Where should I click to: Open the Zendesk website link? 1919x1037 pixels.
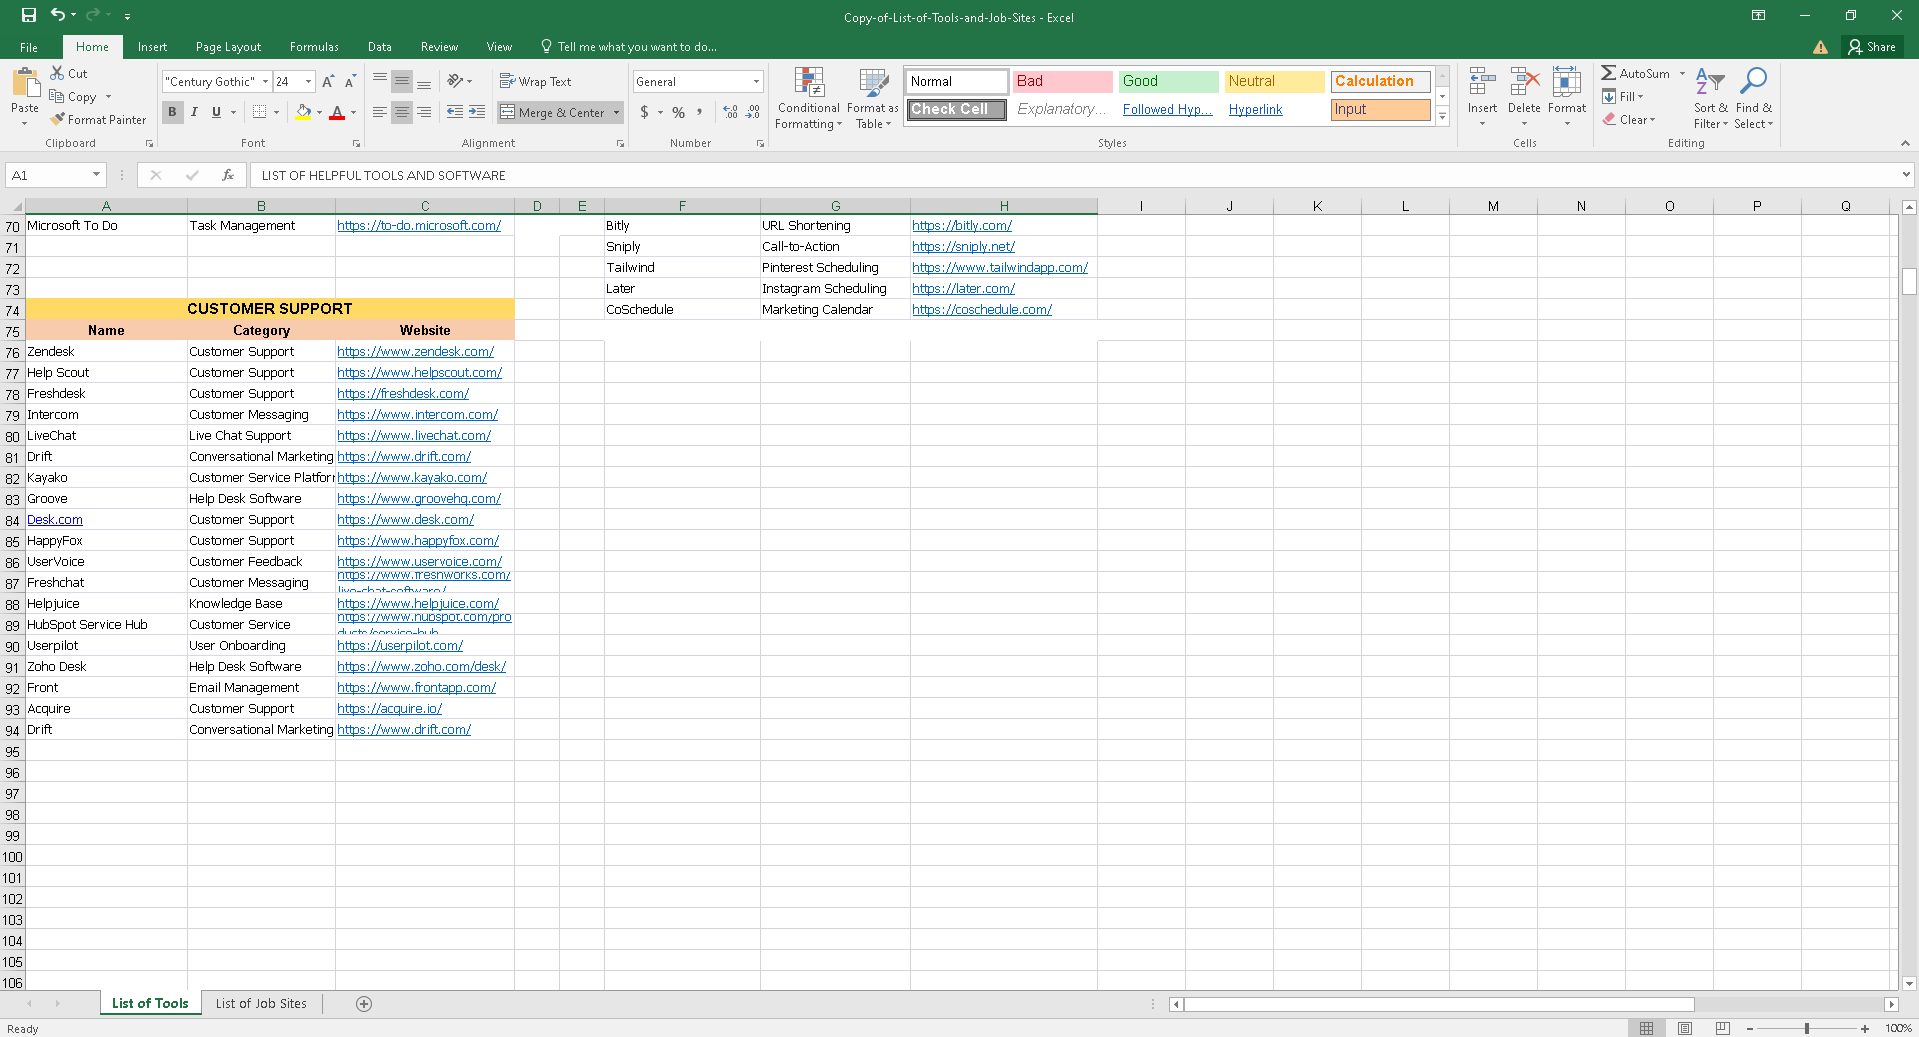click(416, 352)
